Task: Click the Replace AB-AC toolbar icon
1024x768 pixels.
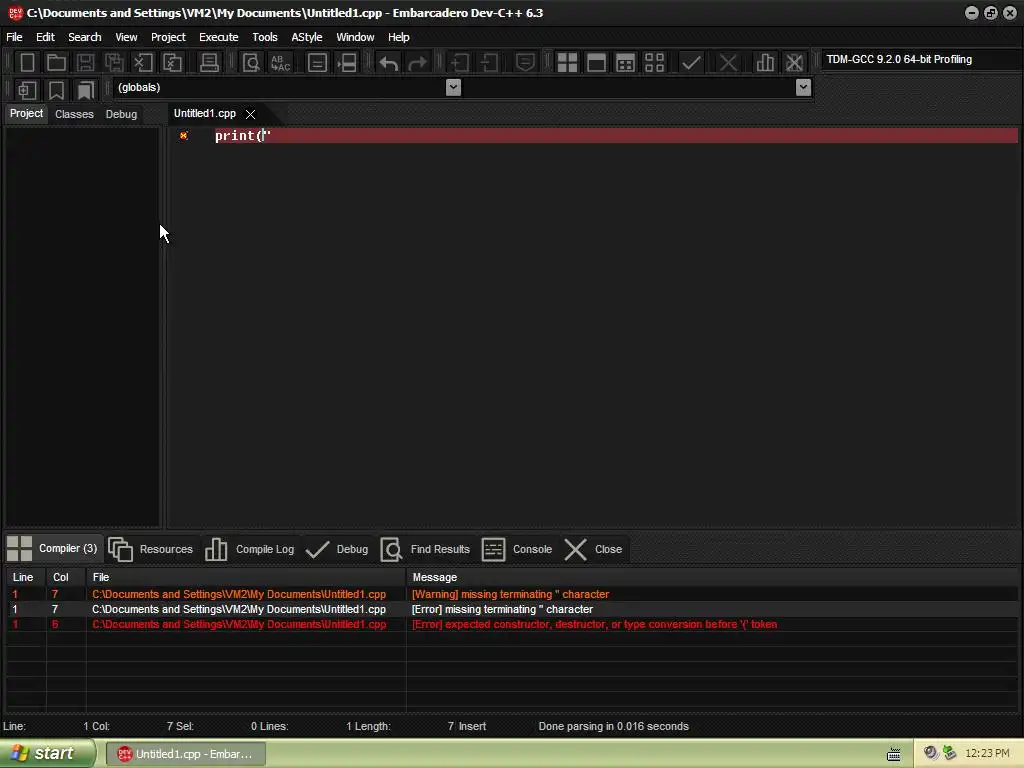Action: coord(280,63)
